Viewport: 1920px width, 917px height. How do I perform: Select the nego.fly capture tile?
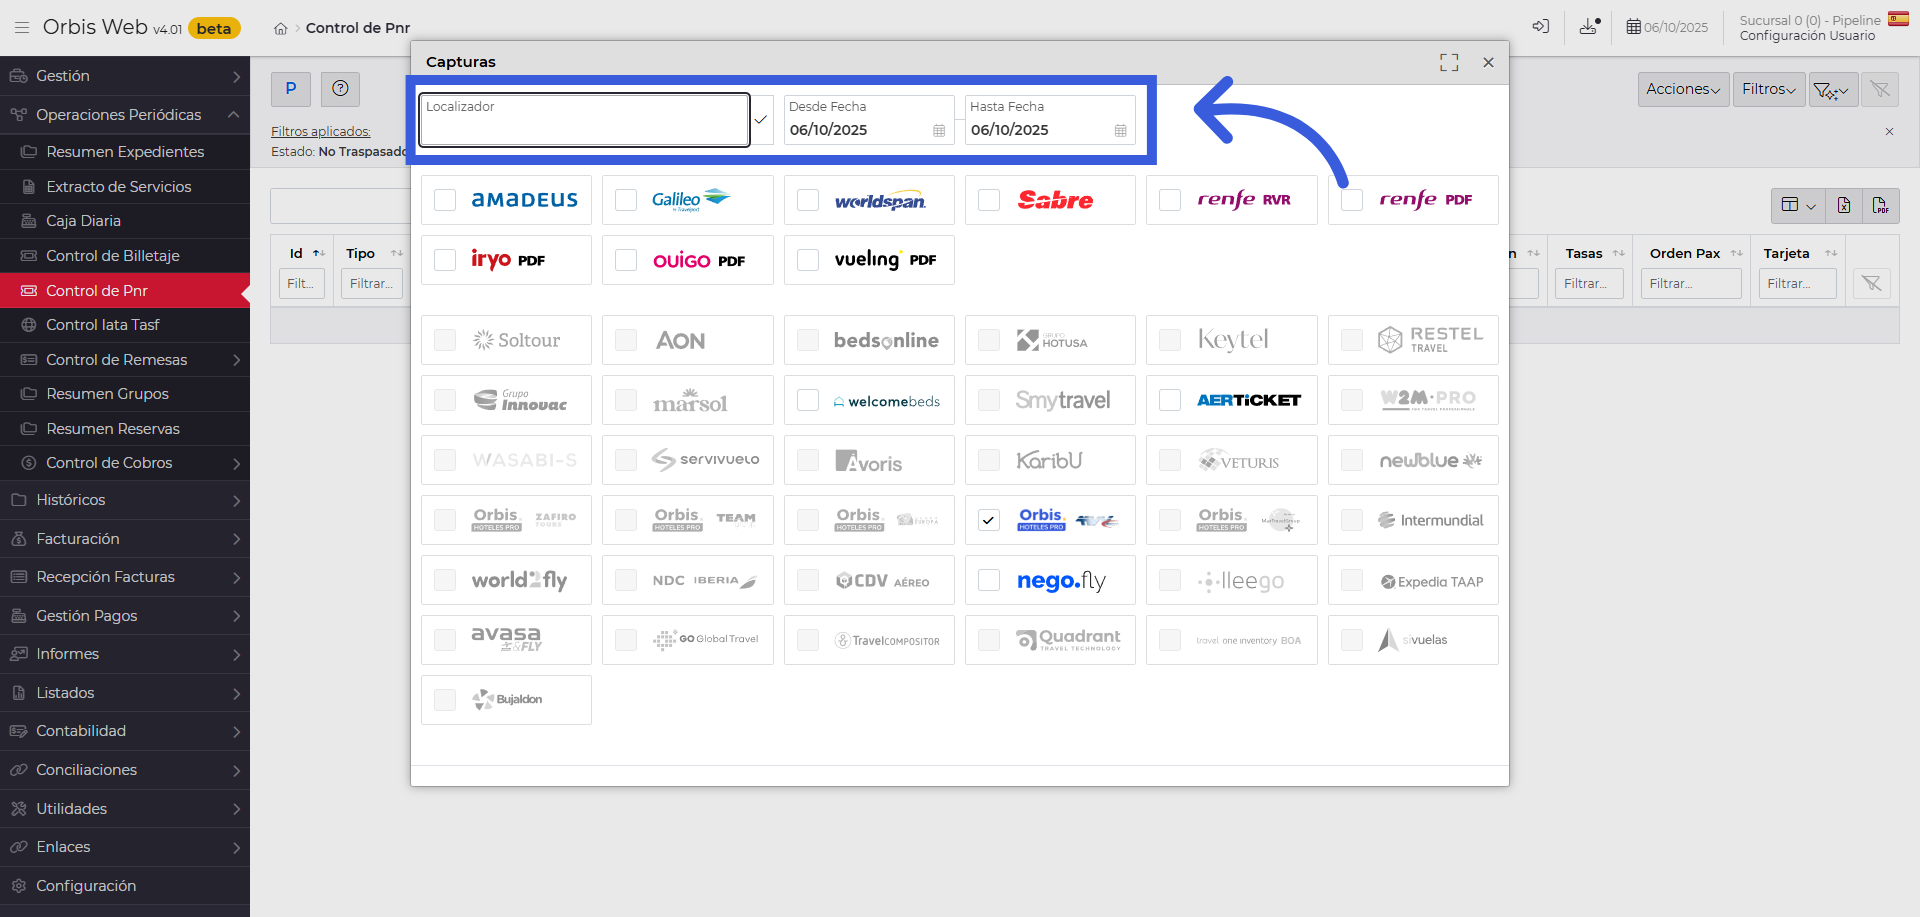[1050, 580]
